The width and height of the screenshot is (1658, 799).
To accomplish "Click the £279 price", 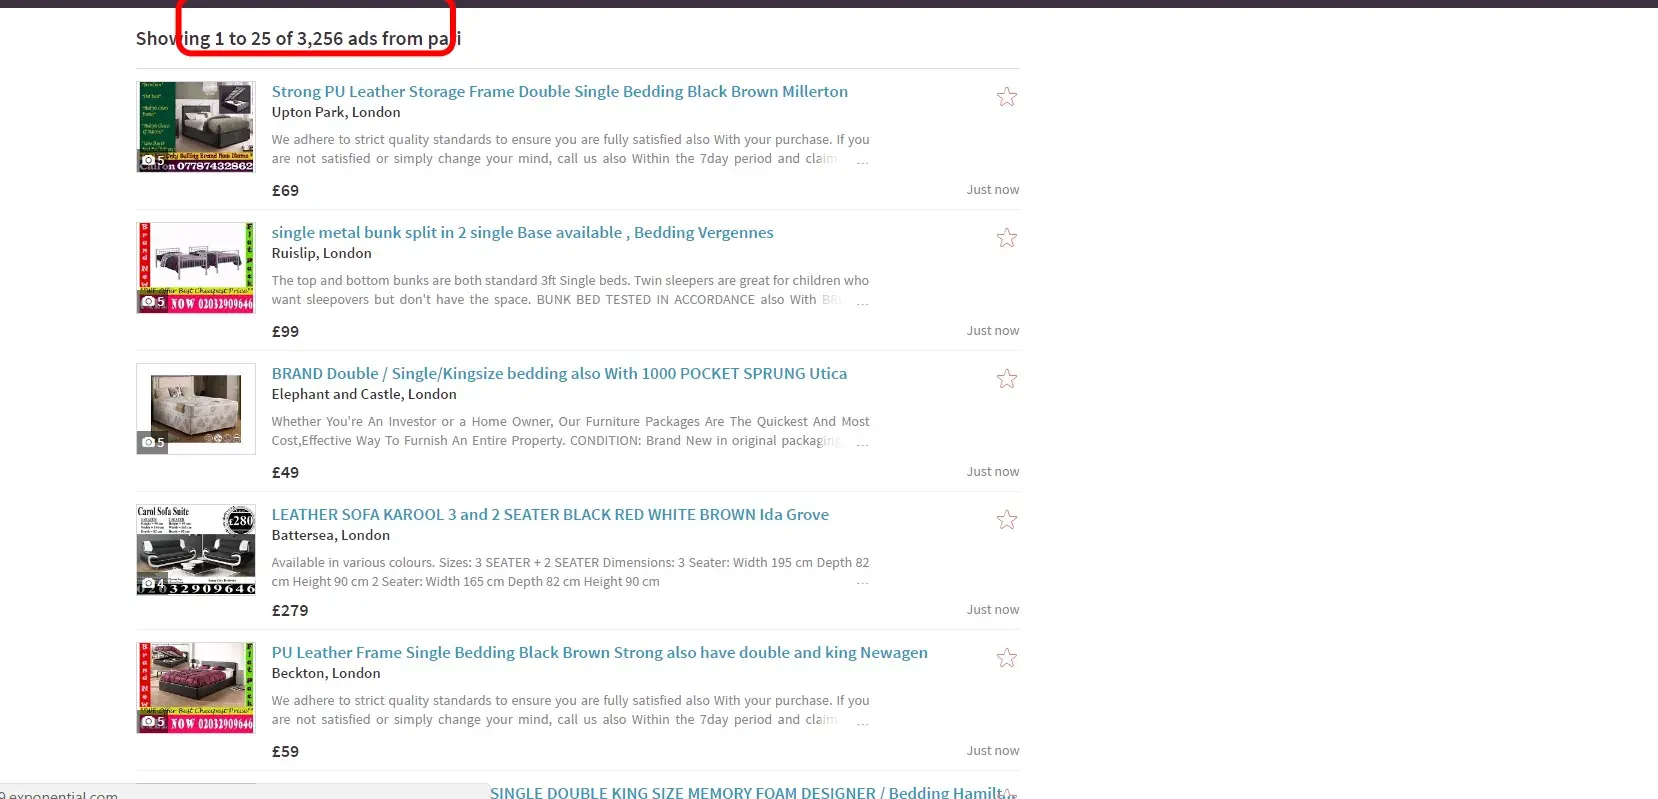I will click(290, 610).
